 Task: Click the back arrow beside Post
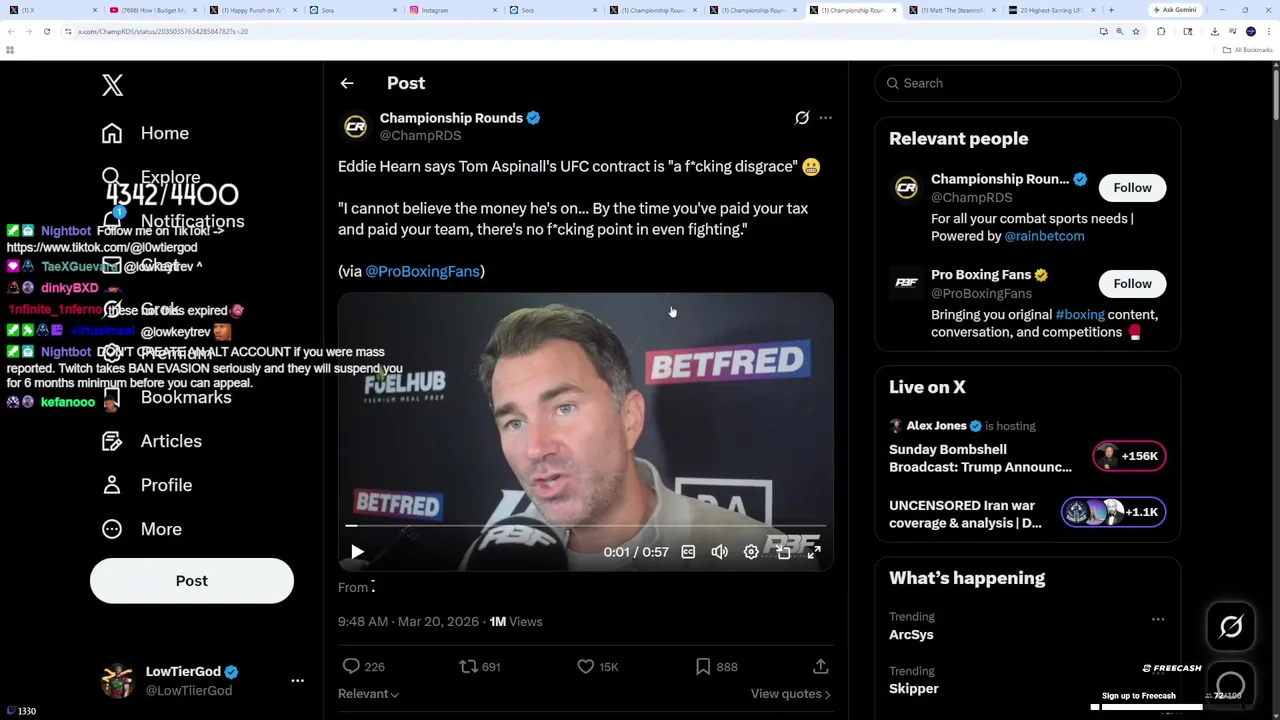pyautogui.click(x=347, y=83)
